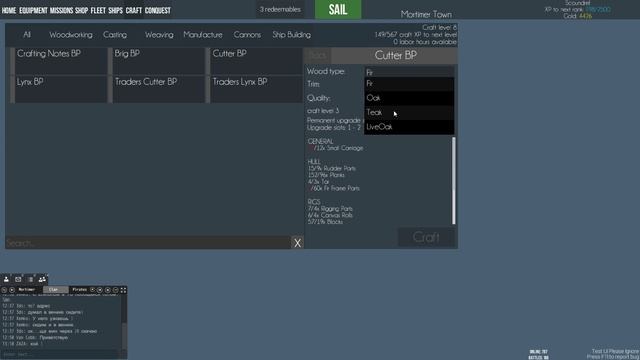Go to the HOME menu
The image size is (640, 360).
[9, 10]
